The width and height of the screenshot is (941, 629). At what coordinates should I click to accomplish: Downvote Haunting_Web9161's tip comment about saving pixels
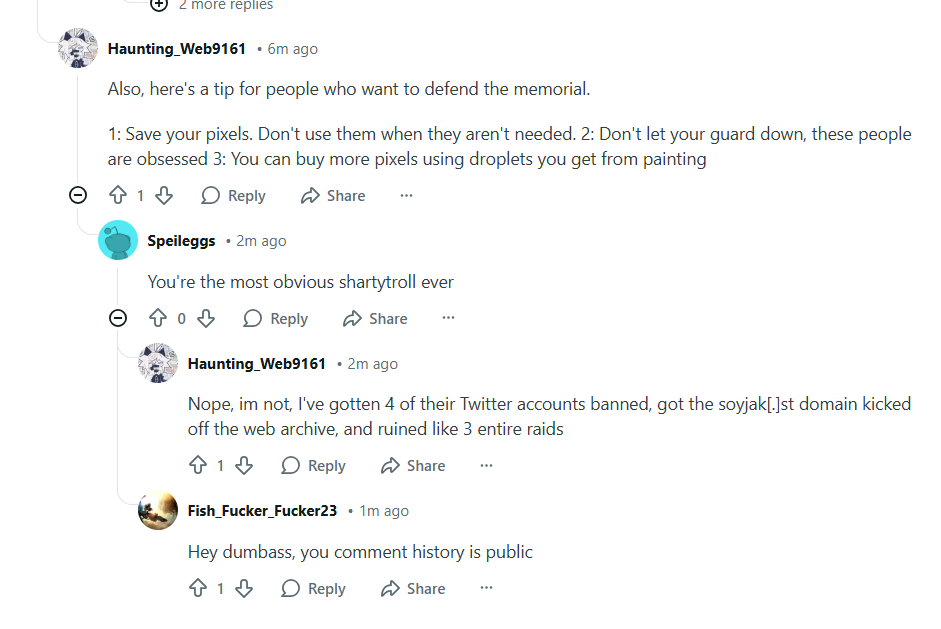(165, 196)
